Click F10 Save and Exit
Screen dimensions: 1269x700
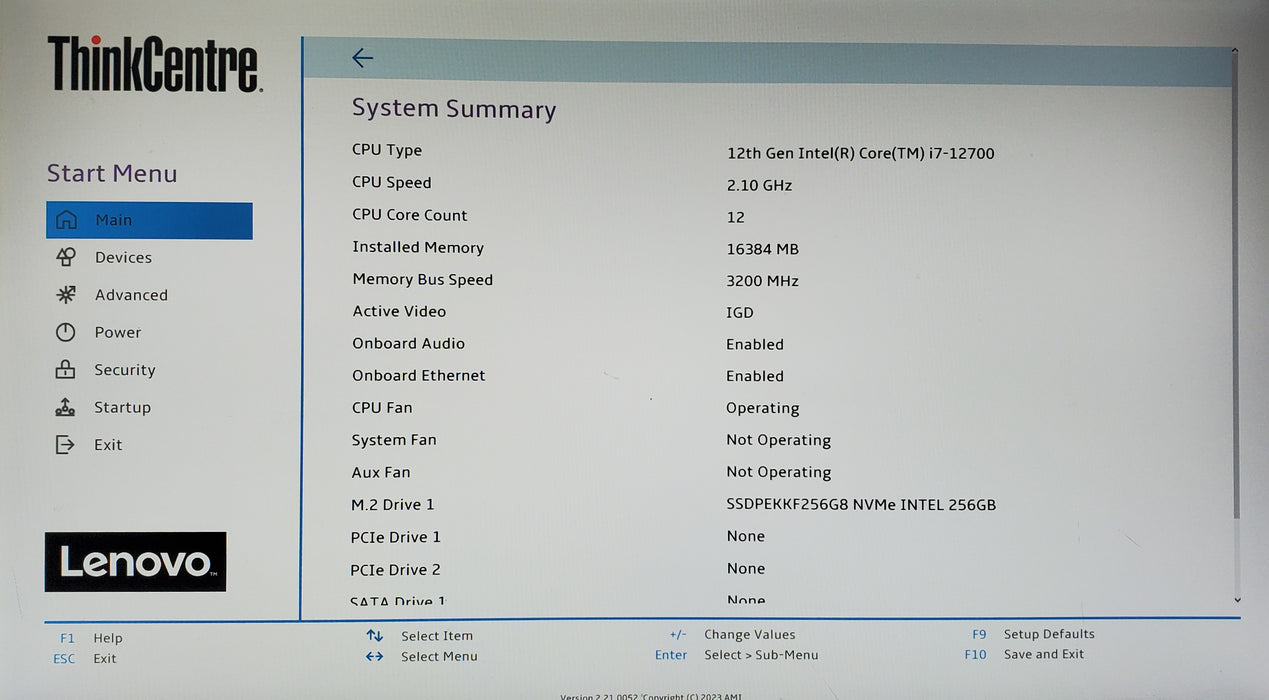[1024, 655]
